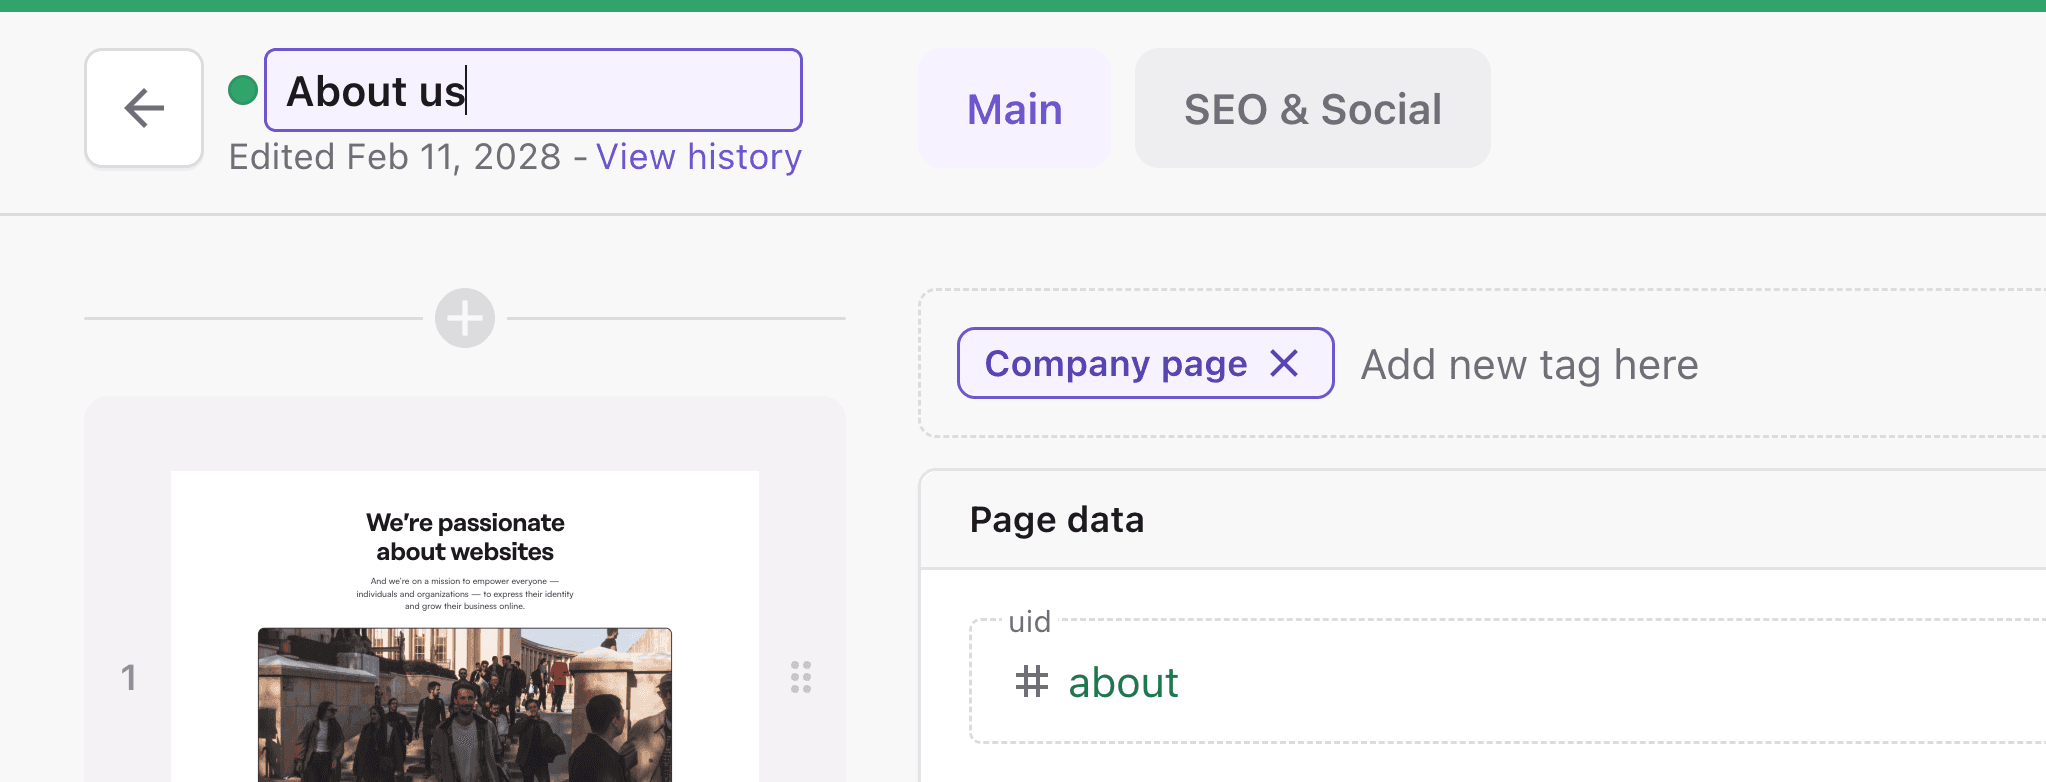Click the 'We're passionate about websites' heading

(466, 537)
